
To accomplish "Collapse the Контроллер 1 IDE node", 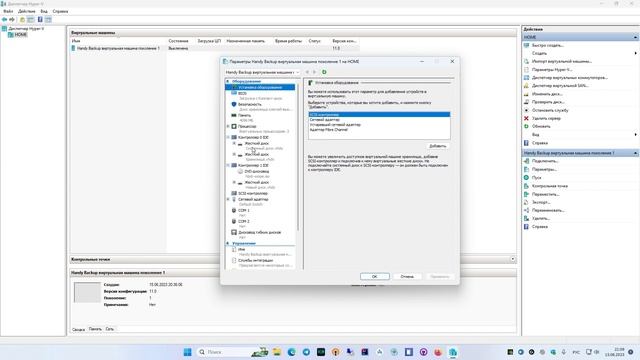I will point(228,165).
